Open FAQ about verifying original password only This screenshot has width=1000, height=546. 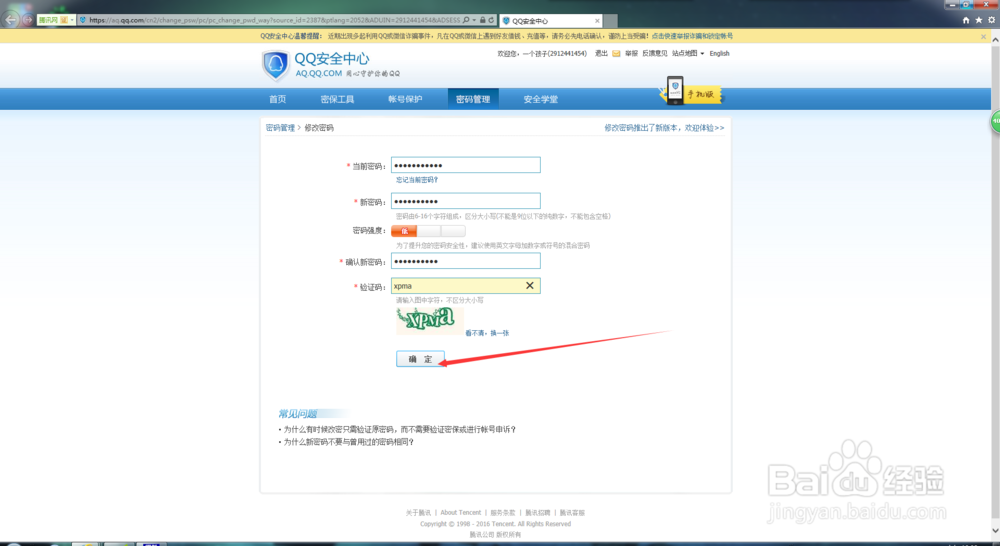400,429
